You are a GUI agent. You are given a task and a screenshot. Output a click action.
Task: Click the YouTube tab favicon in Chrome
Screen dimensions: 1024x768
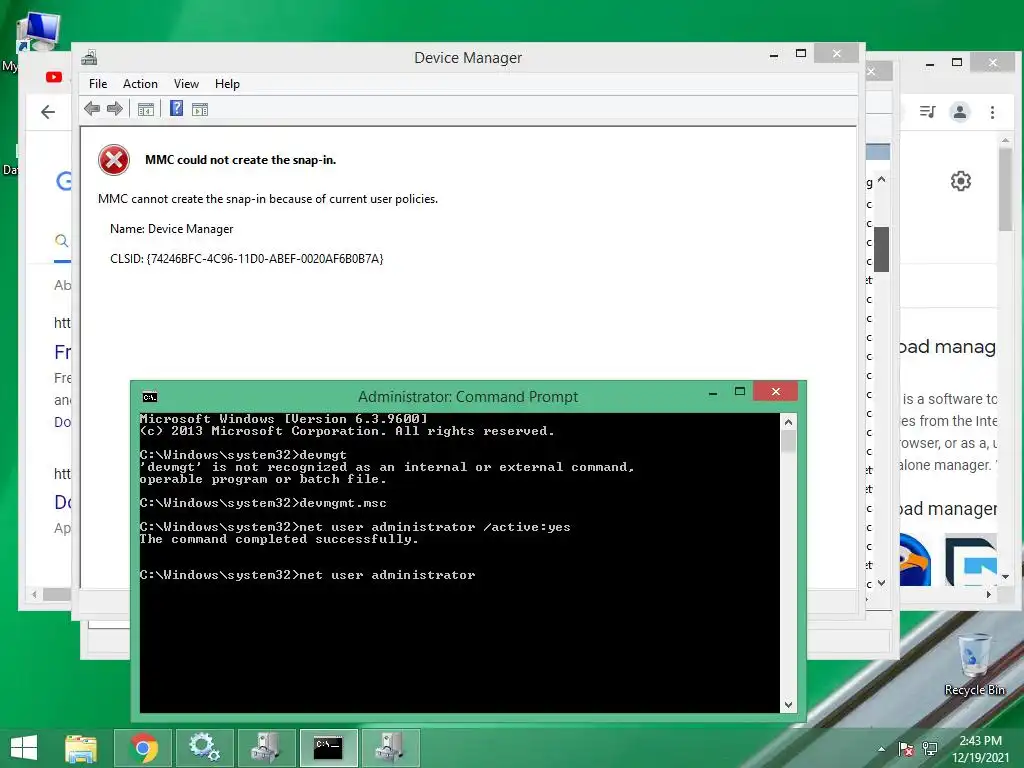[x=54, y=77]
